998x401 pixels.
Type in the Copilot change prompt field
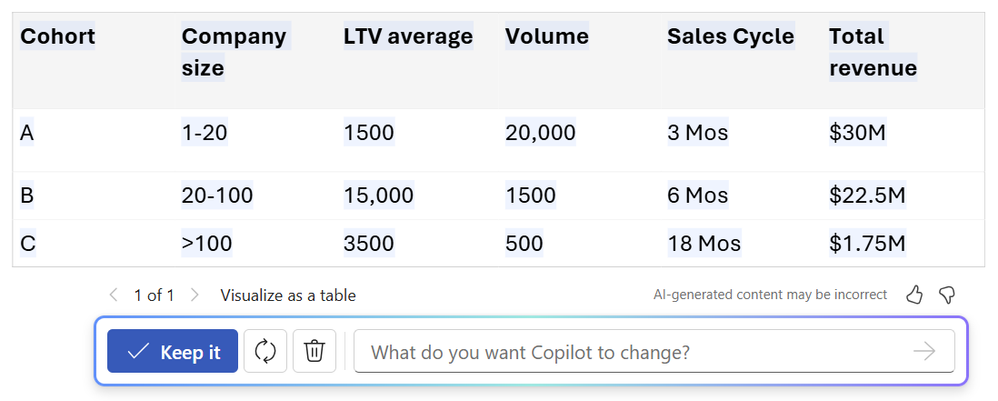click(630, 351)
